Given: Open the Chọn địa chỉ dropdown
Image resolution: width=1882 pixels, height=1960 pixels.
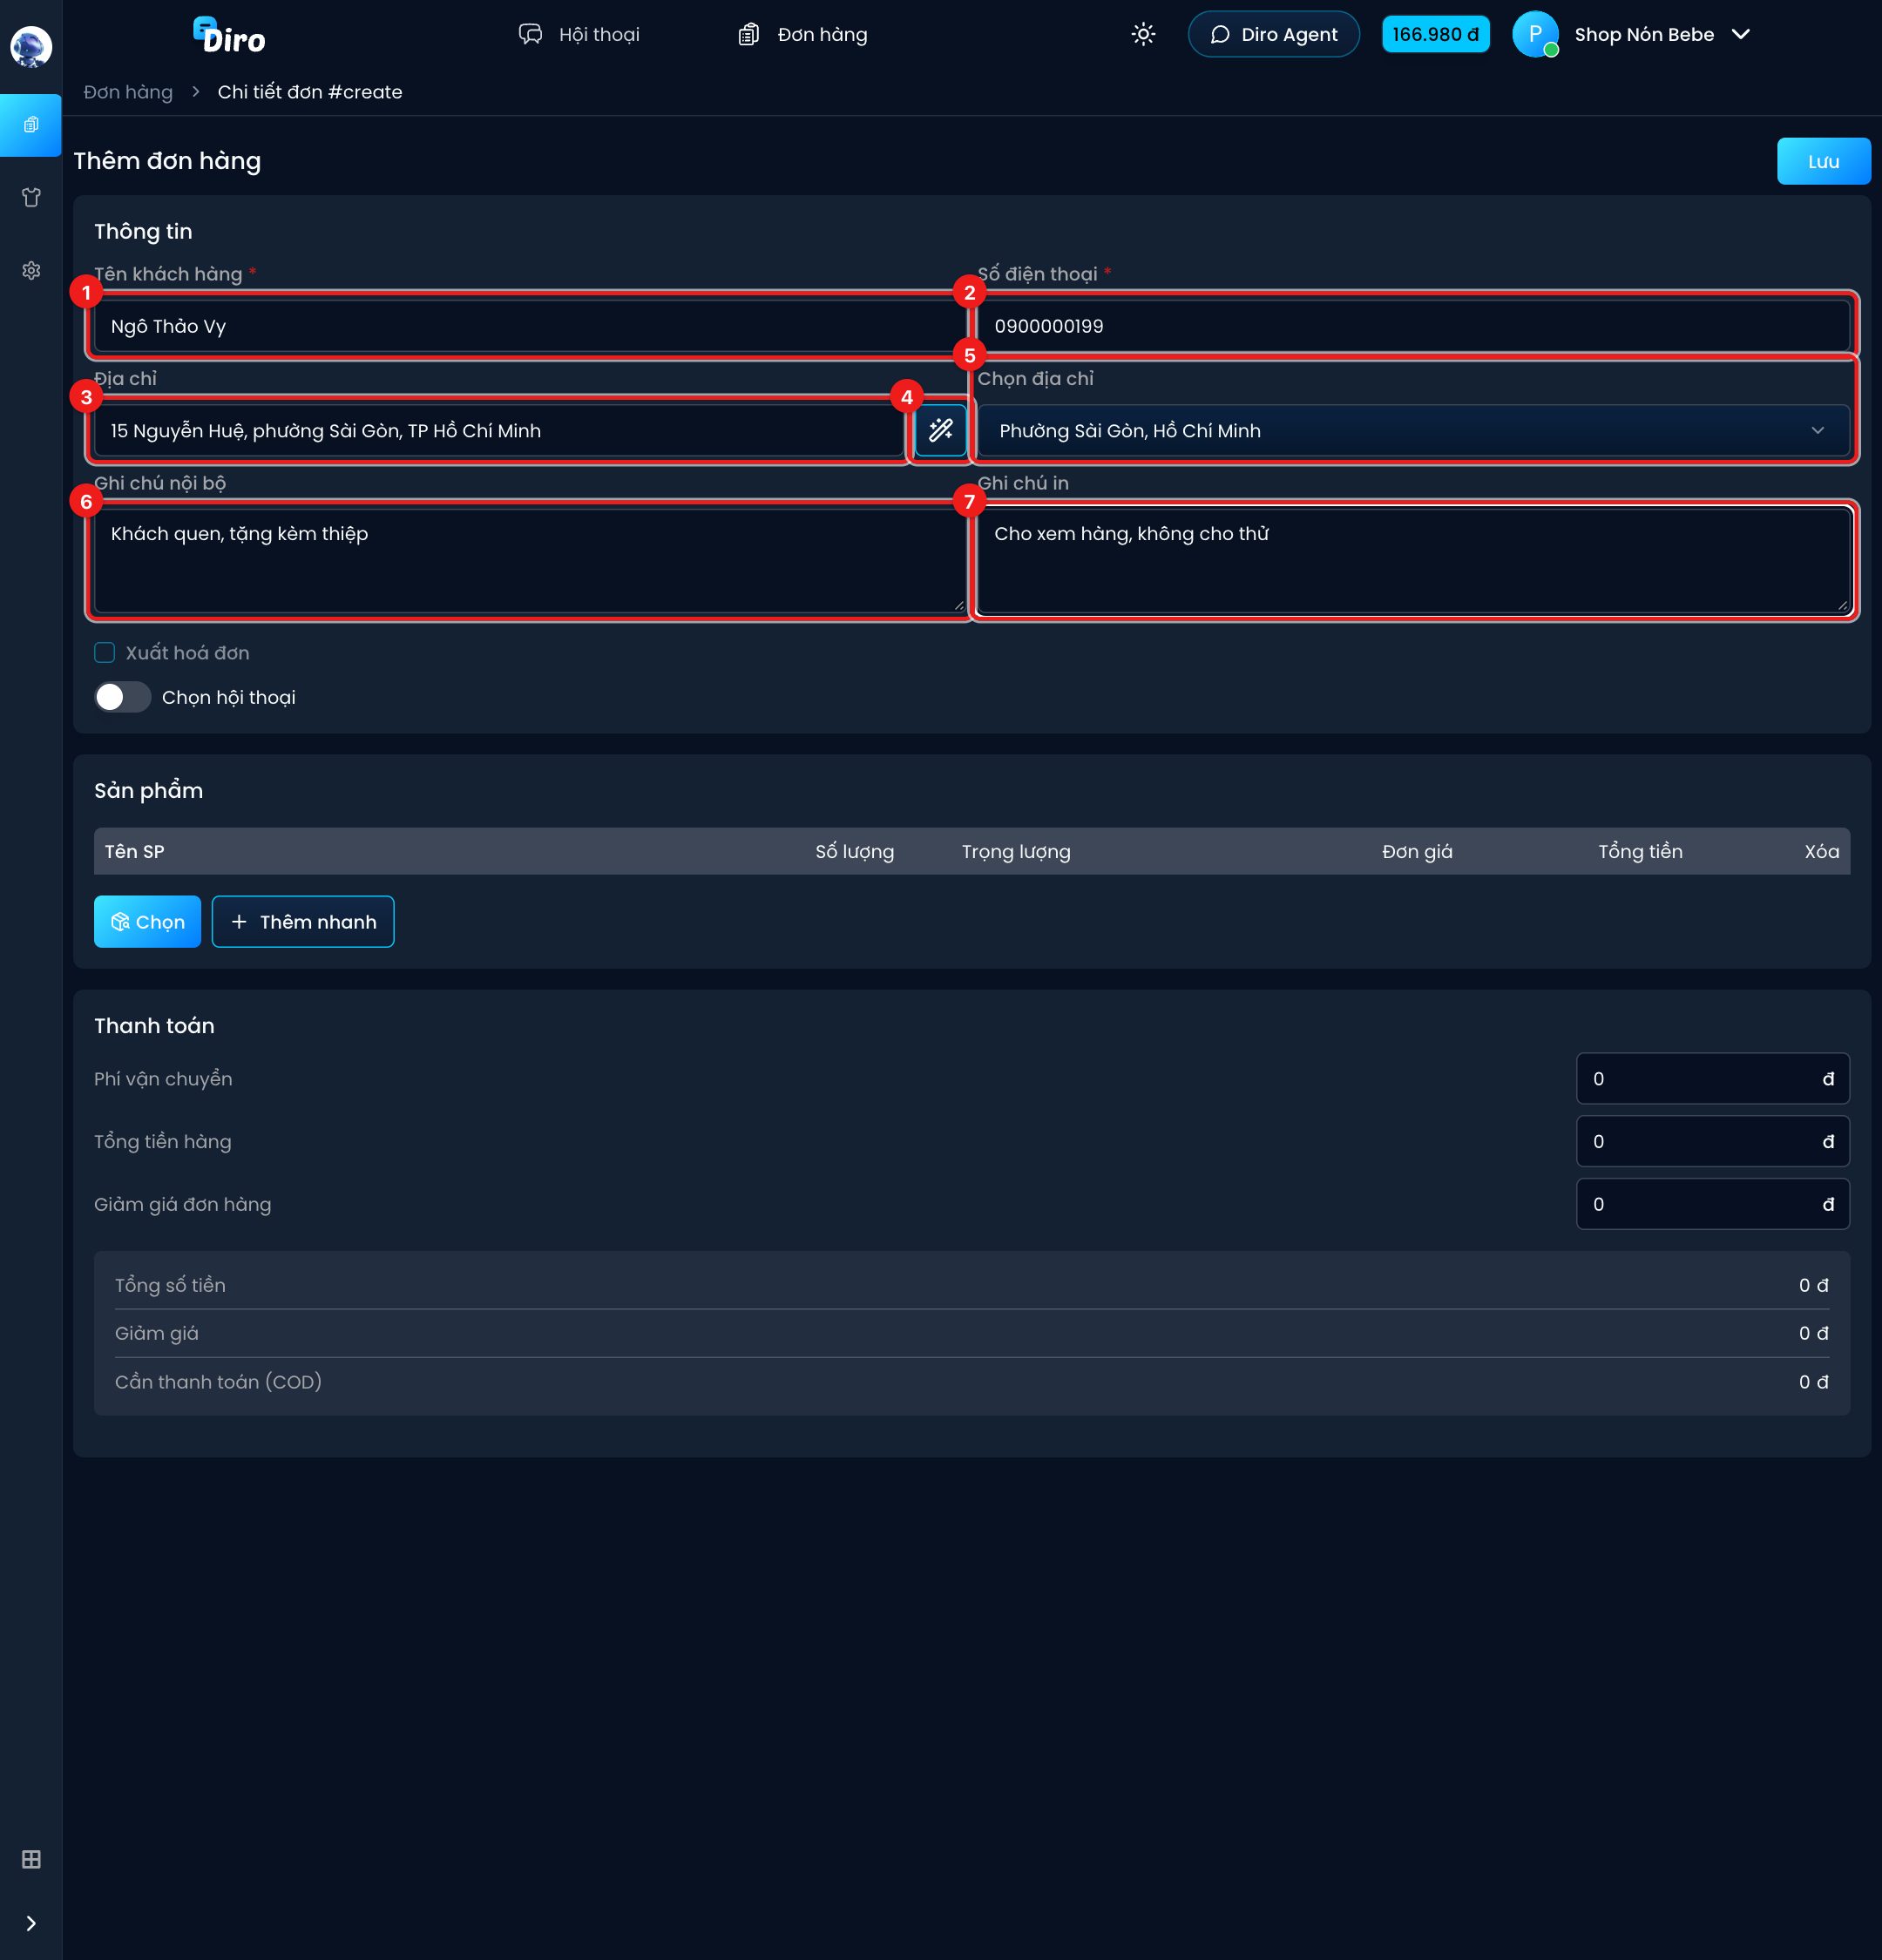Looking at the screenshot, I should (1413, 431).
